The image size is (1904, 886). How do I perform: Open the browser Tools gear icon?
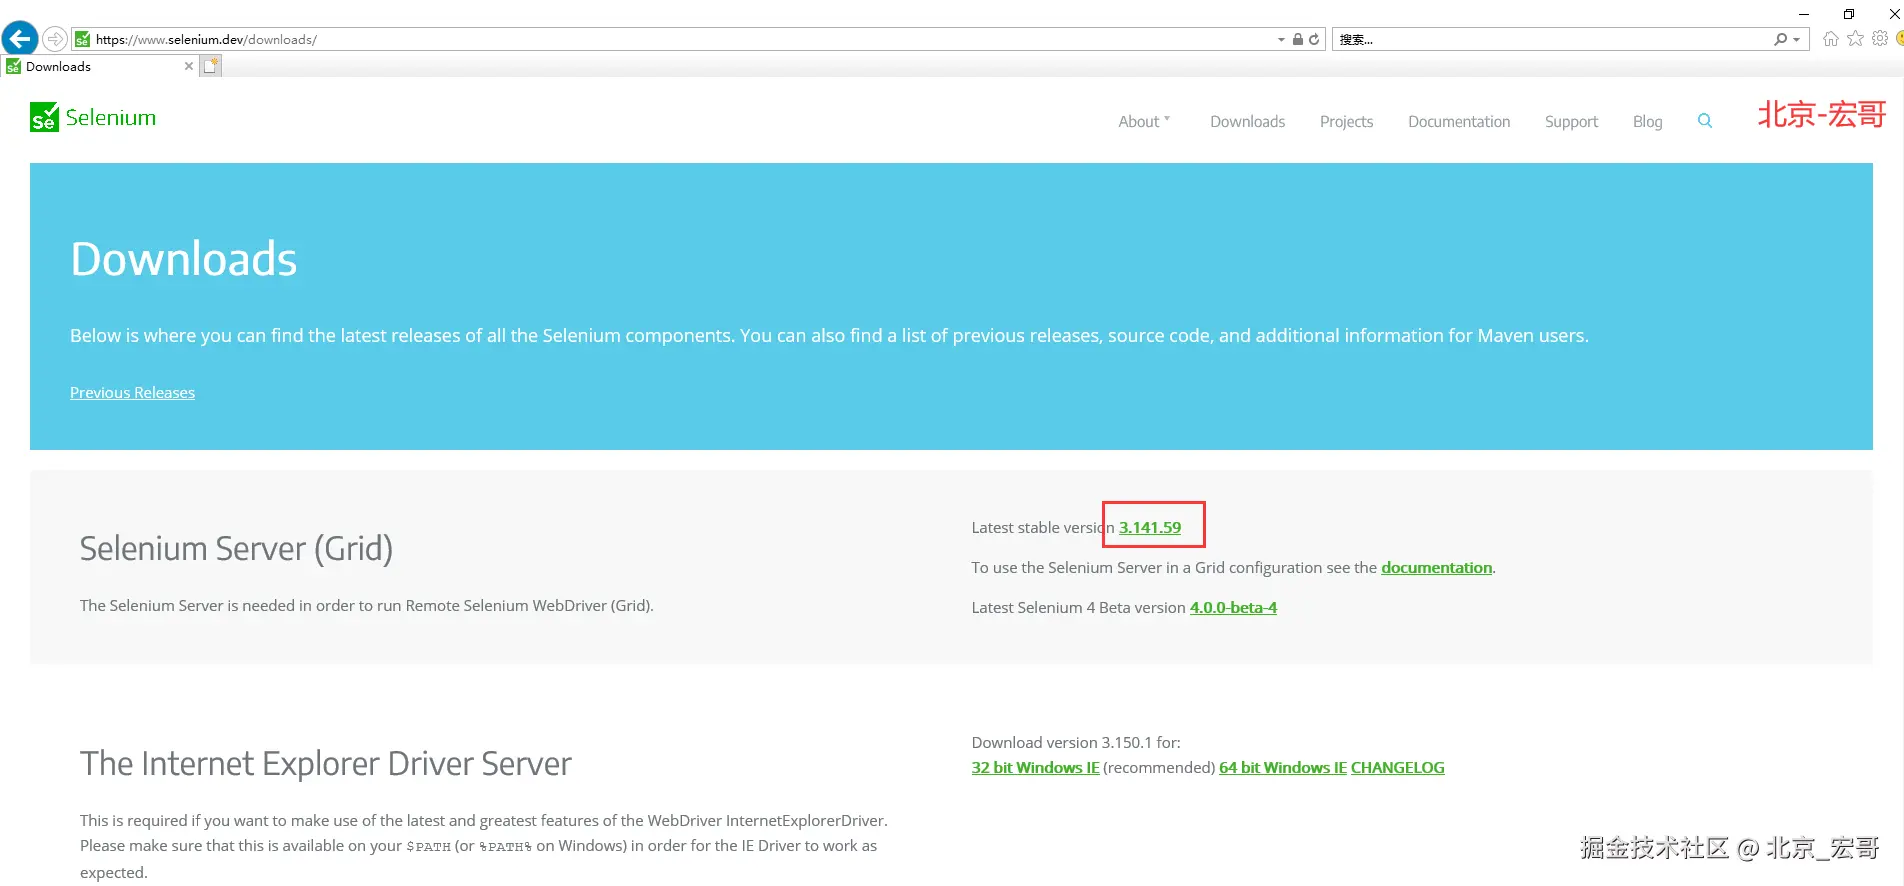point(1880,38)
